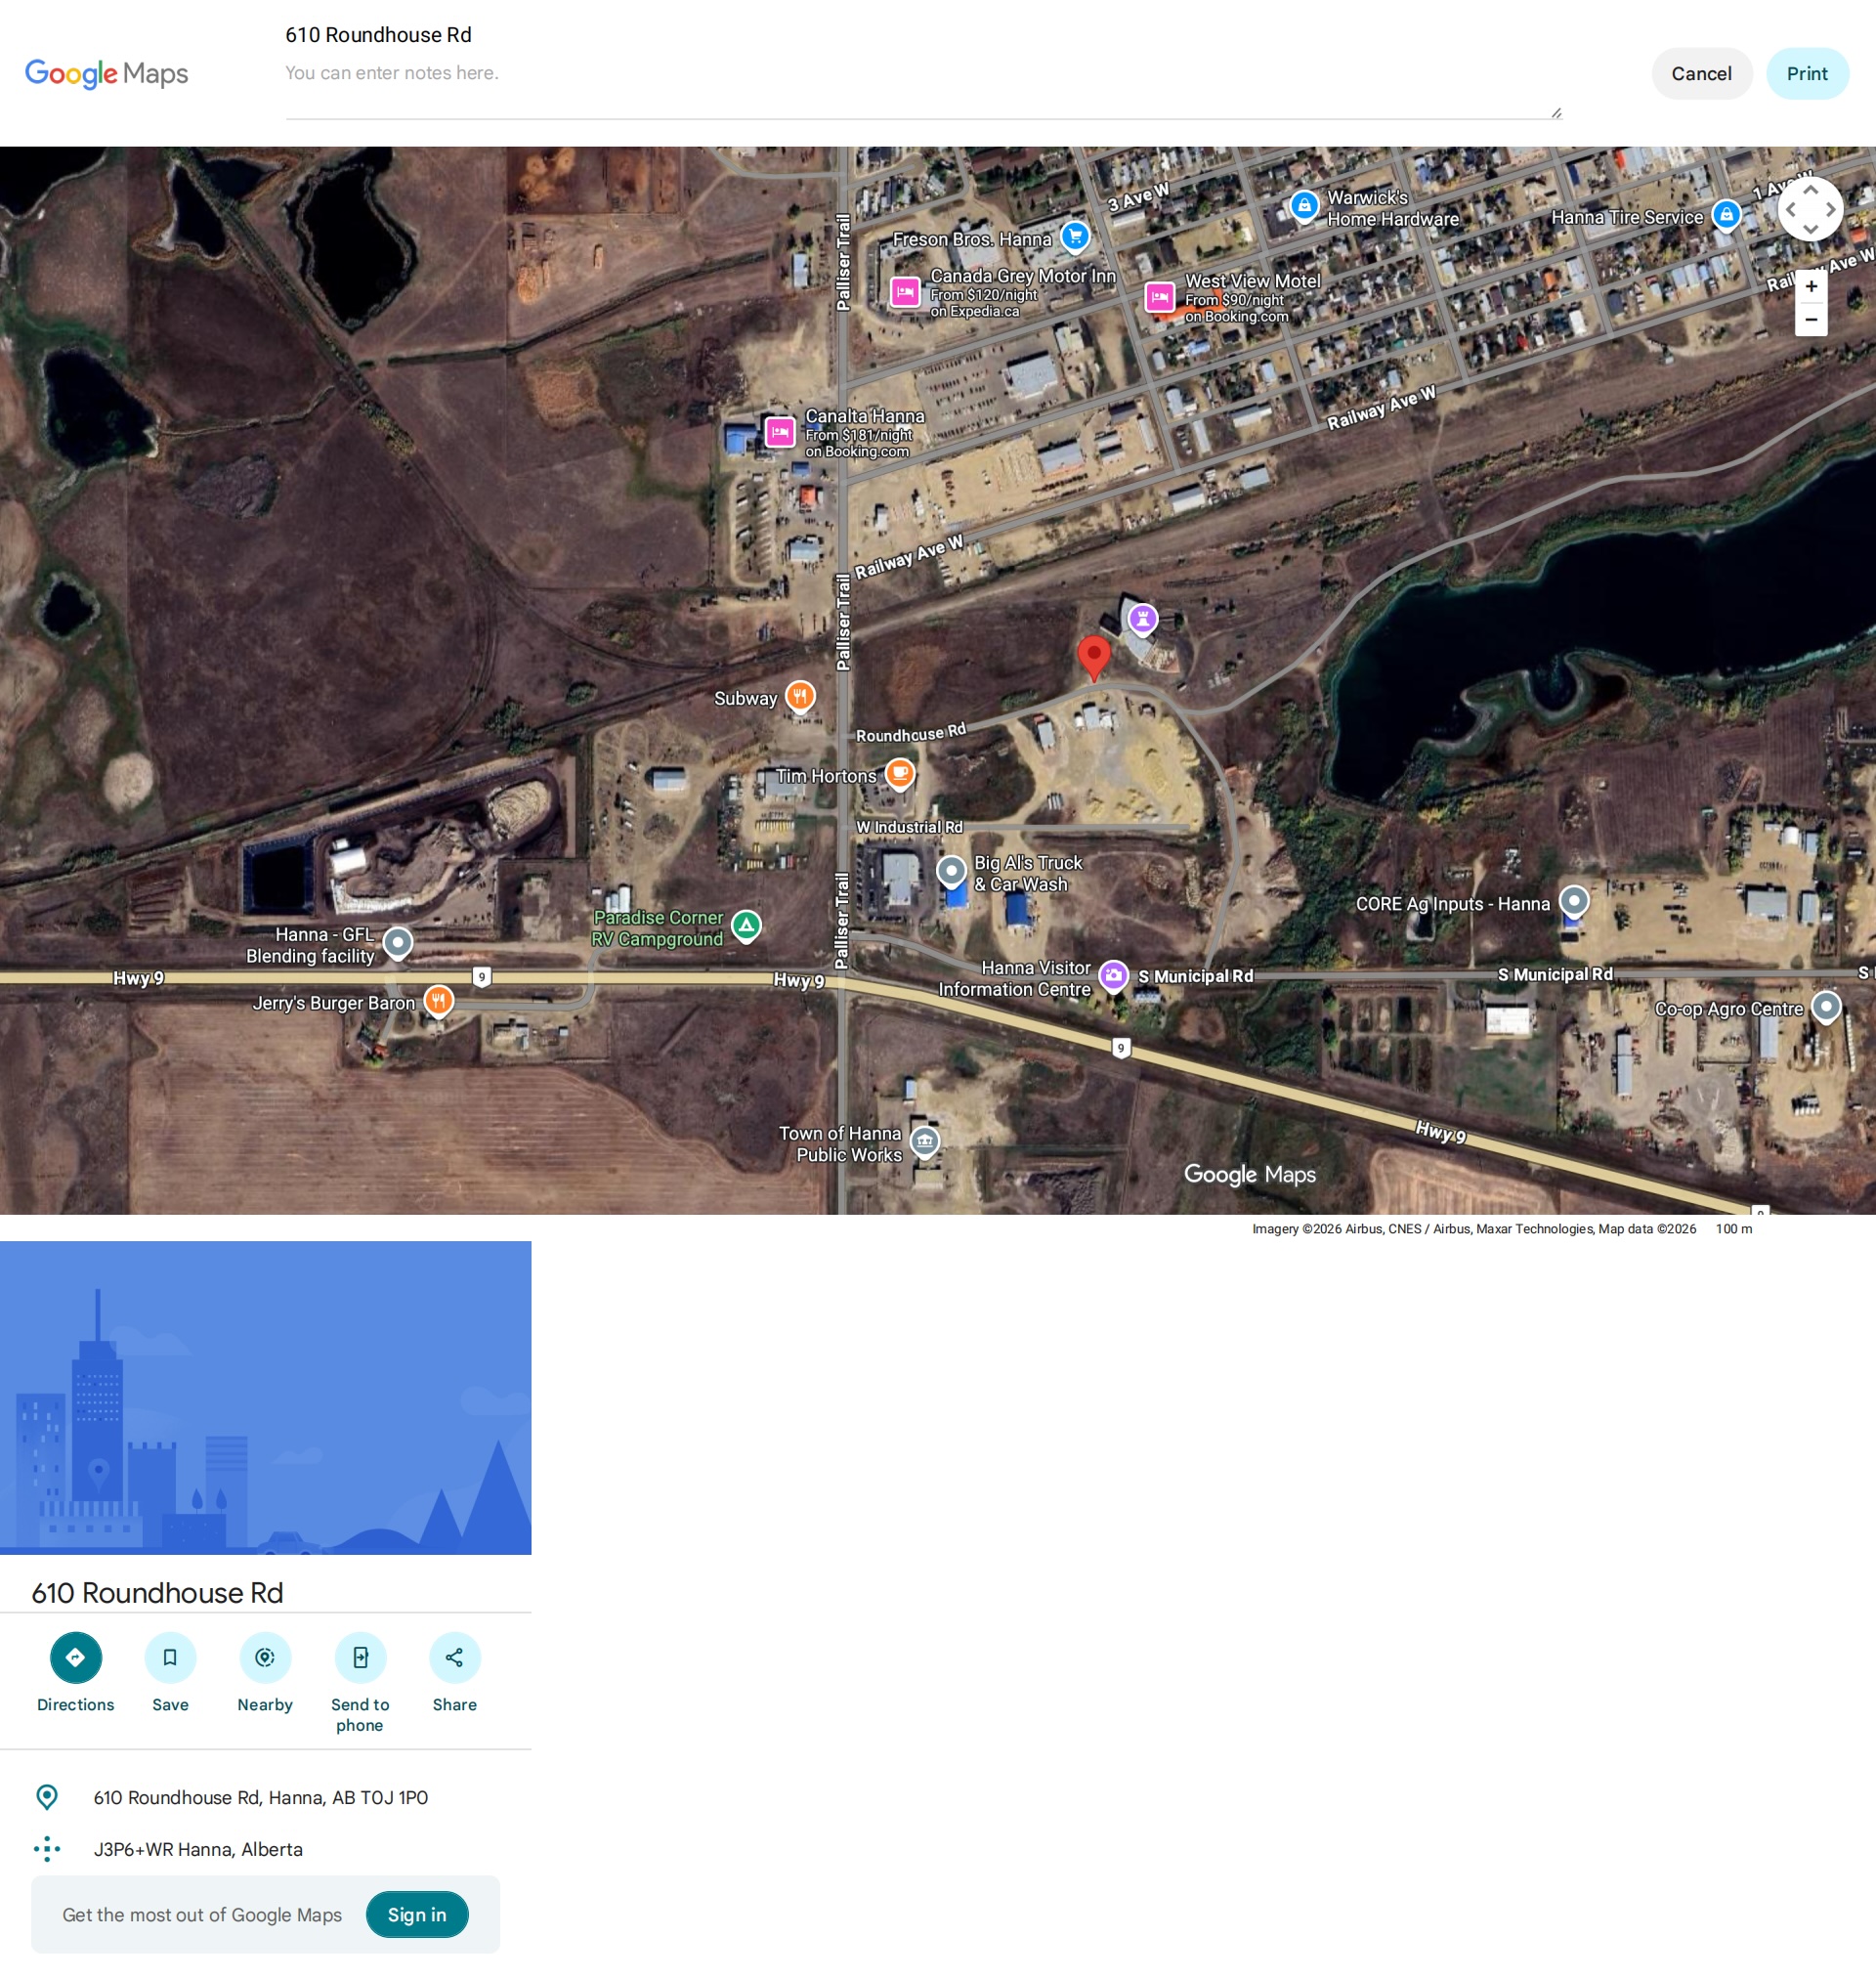Click the plus code J3P6+WR Hanna, Alberta
This screenshot has height=1980, width=1876.
tap(198, 1849)
